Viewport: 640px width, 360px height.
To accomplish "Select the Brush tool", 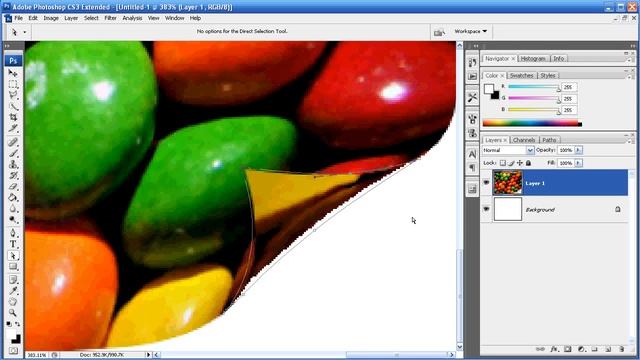I will [13, 153].
